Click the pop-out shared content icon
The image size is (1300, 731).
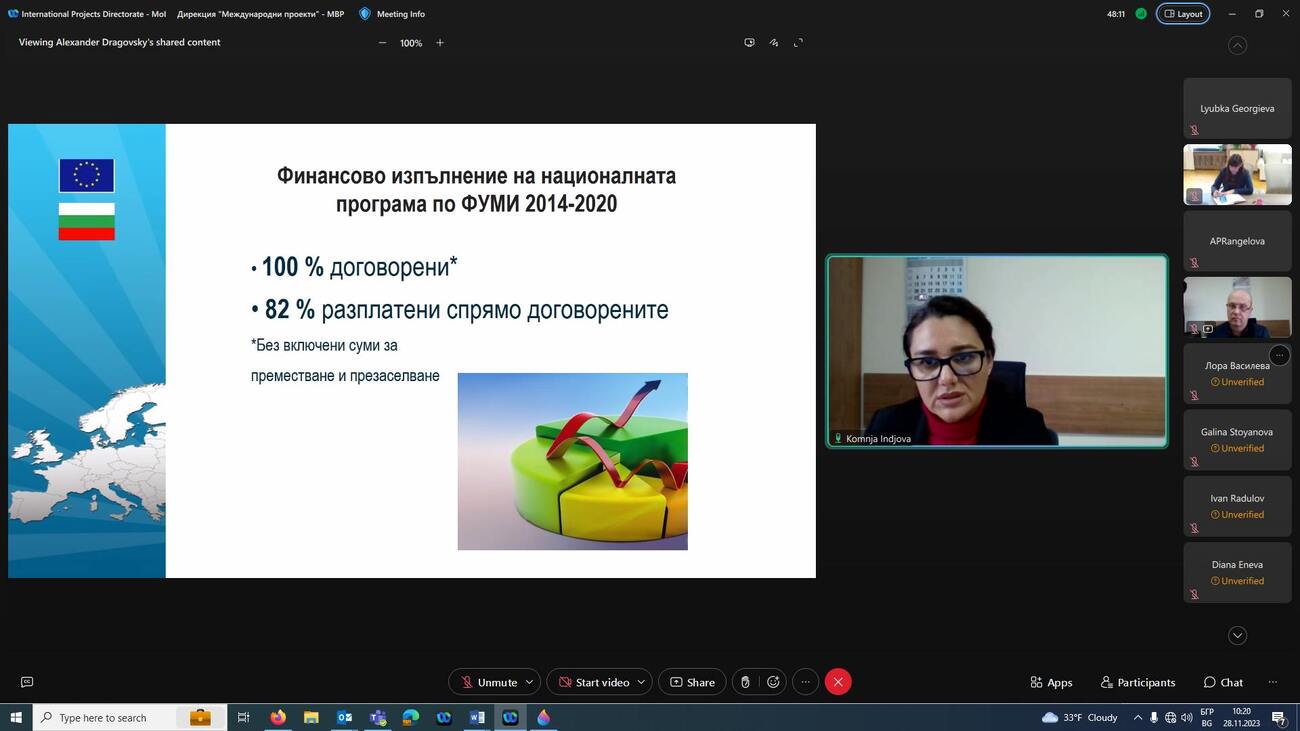[x=749, y=43]
